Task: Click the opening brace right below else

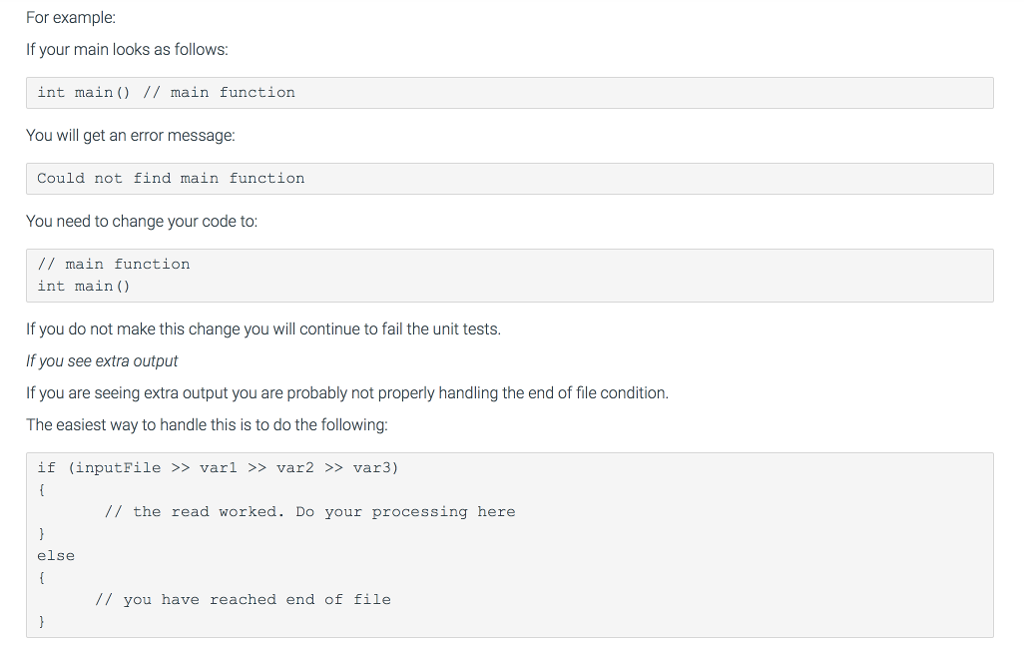Action: pos(41,578)
